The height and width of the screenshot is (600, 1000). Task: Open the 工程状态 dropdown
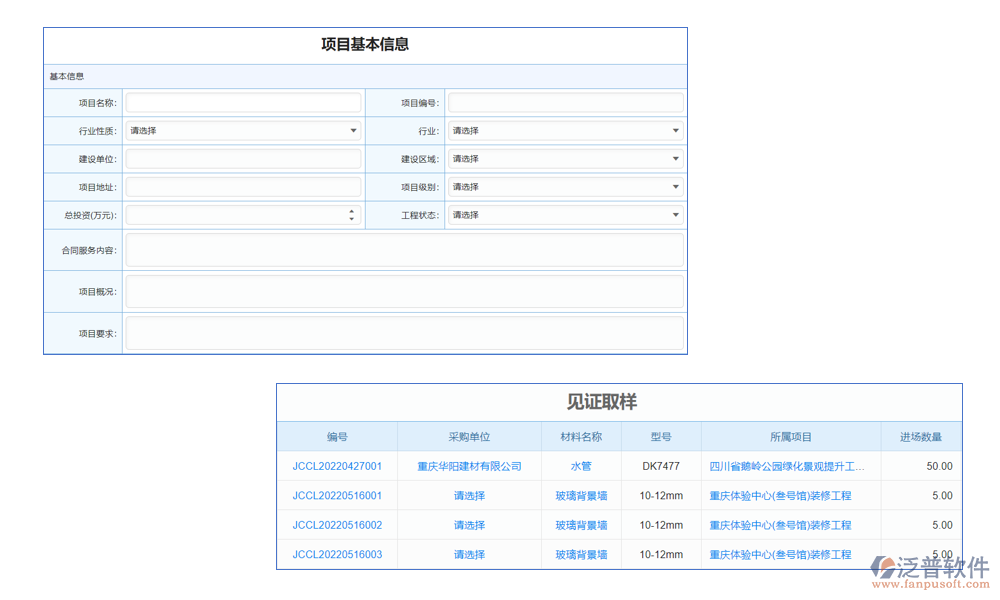point(565,215)
